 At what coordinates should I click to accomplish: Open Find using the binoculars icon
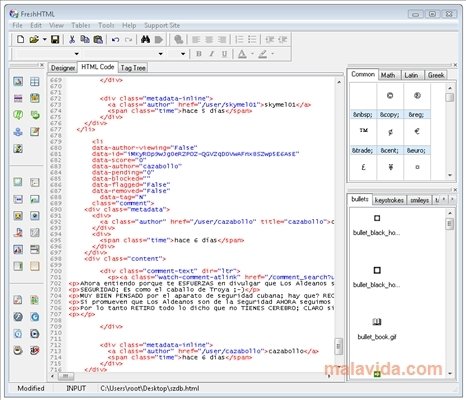145,39
